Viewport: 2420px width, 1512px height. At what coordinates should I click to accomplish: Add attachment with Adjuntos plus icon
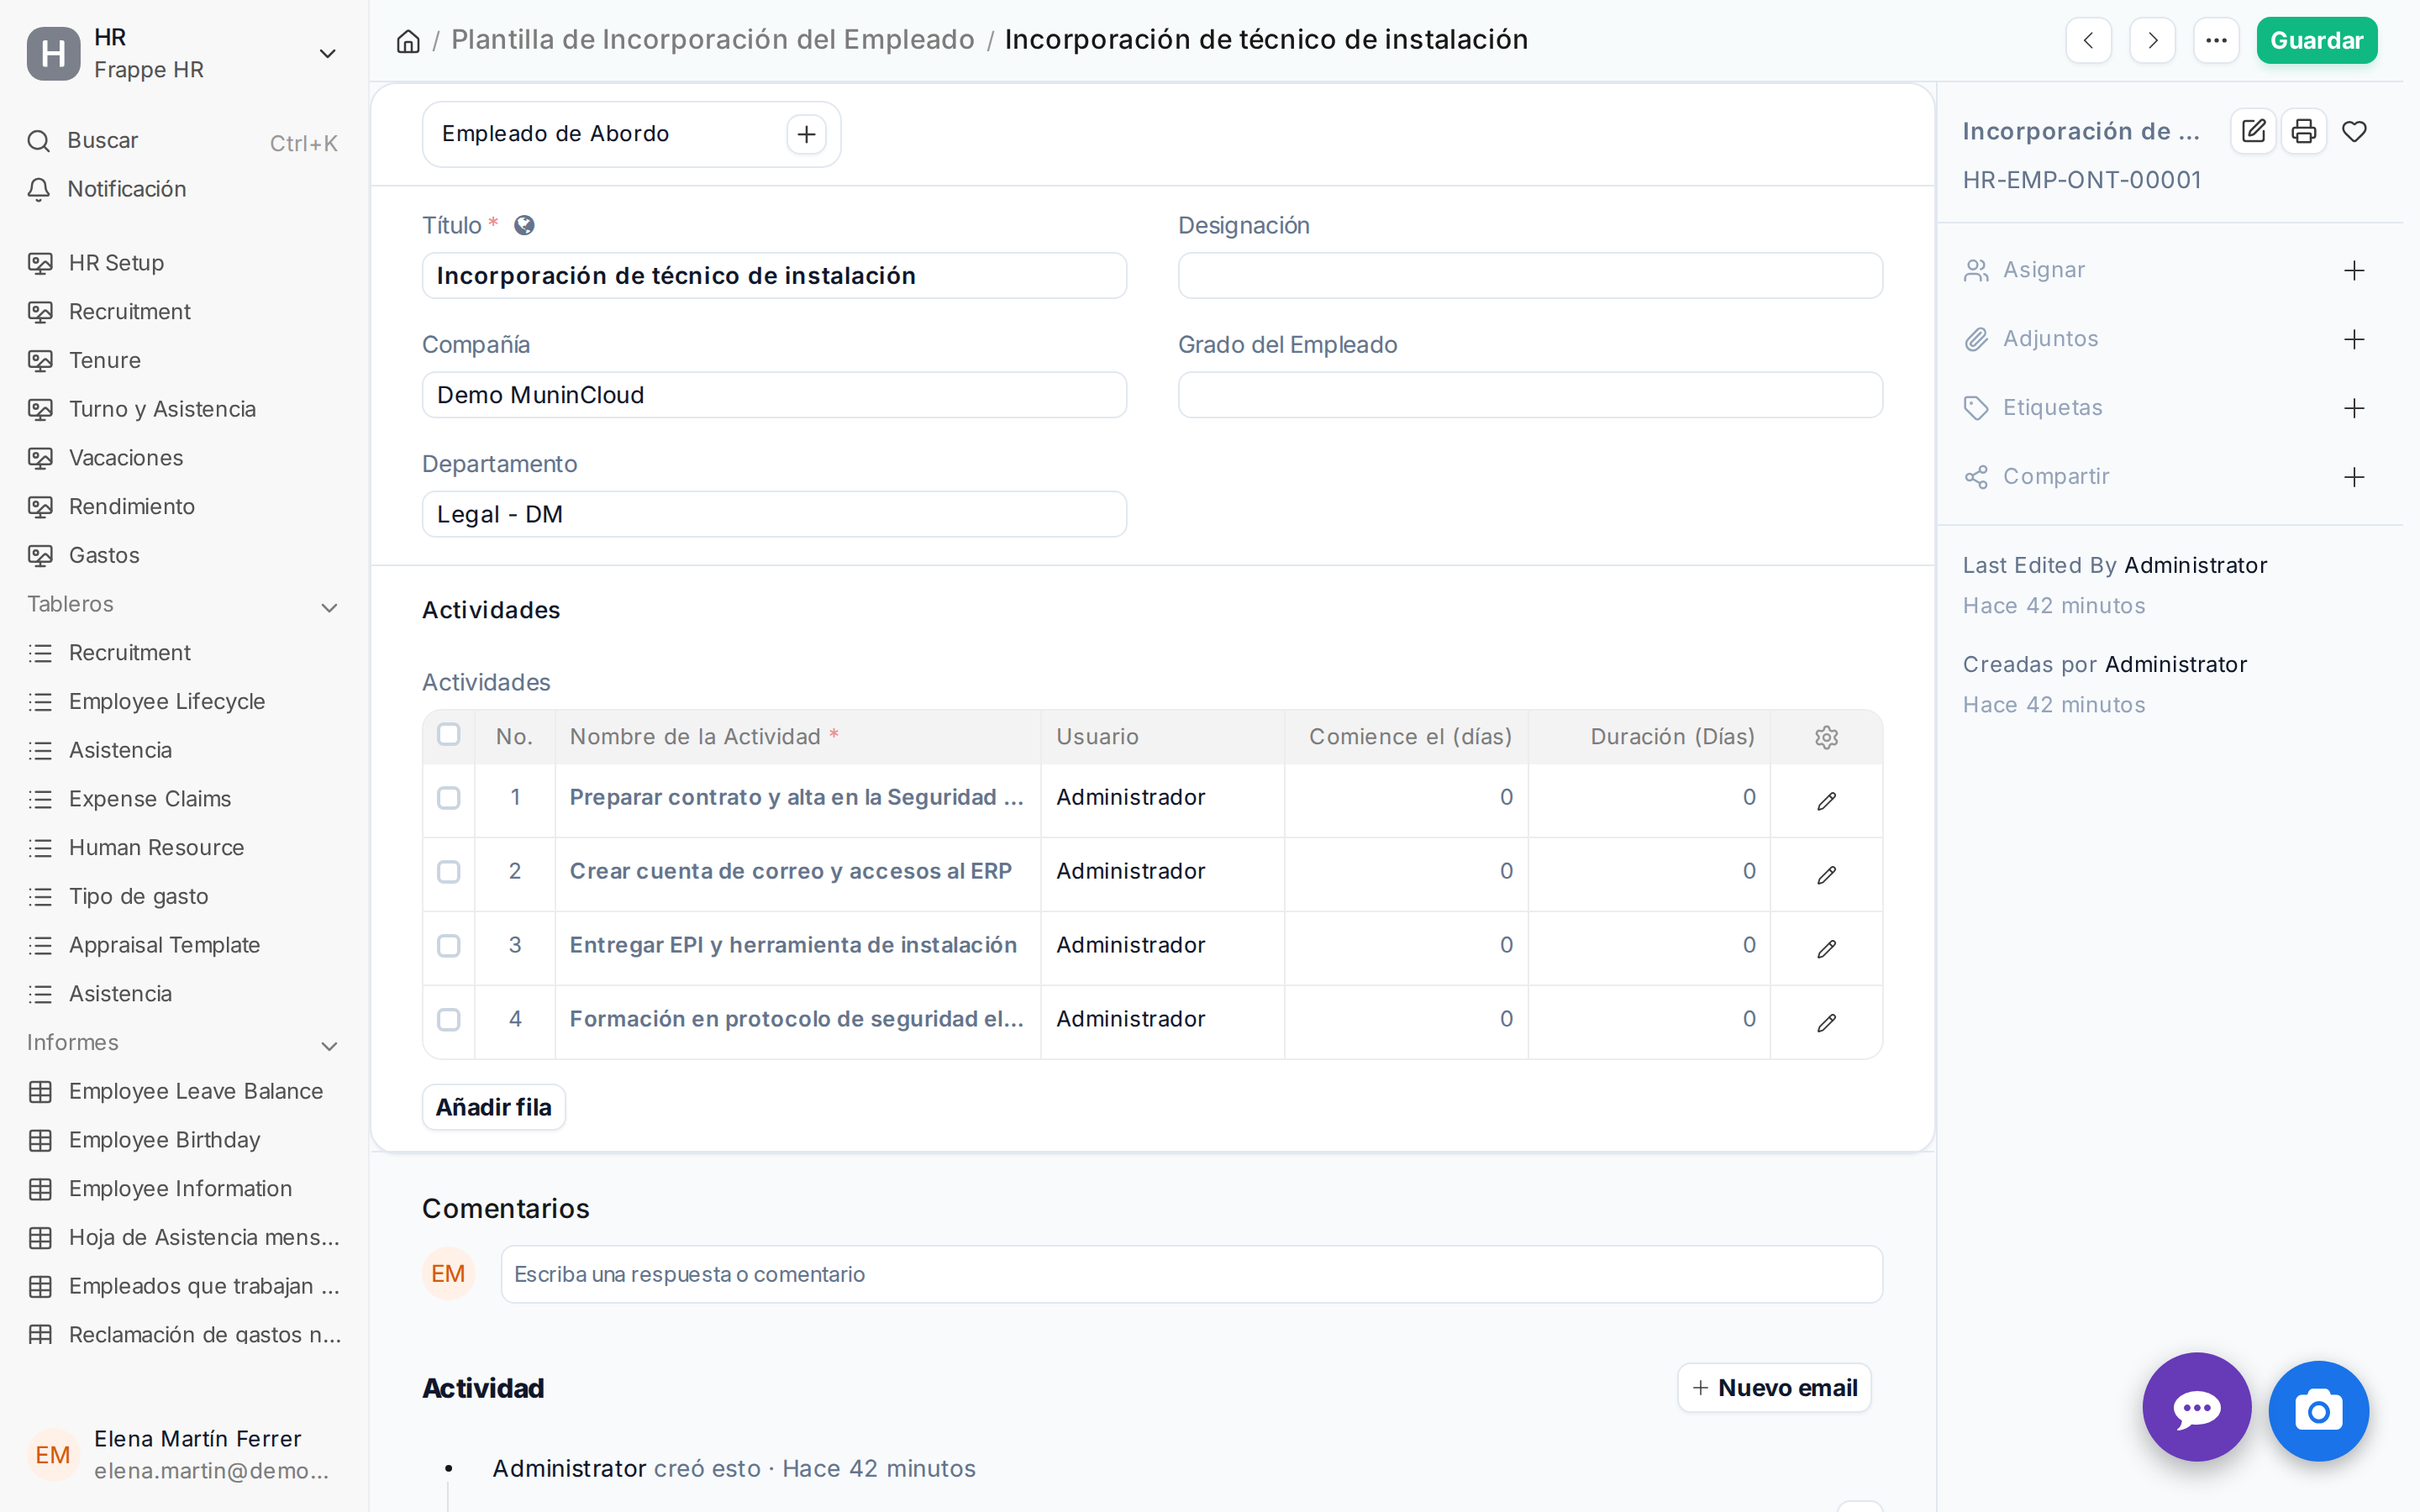click(2354, 340)
